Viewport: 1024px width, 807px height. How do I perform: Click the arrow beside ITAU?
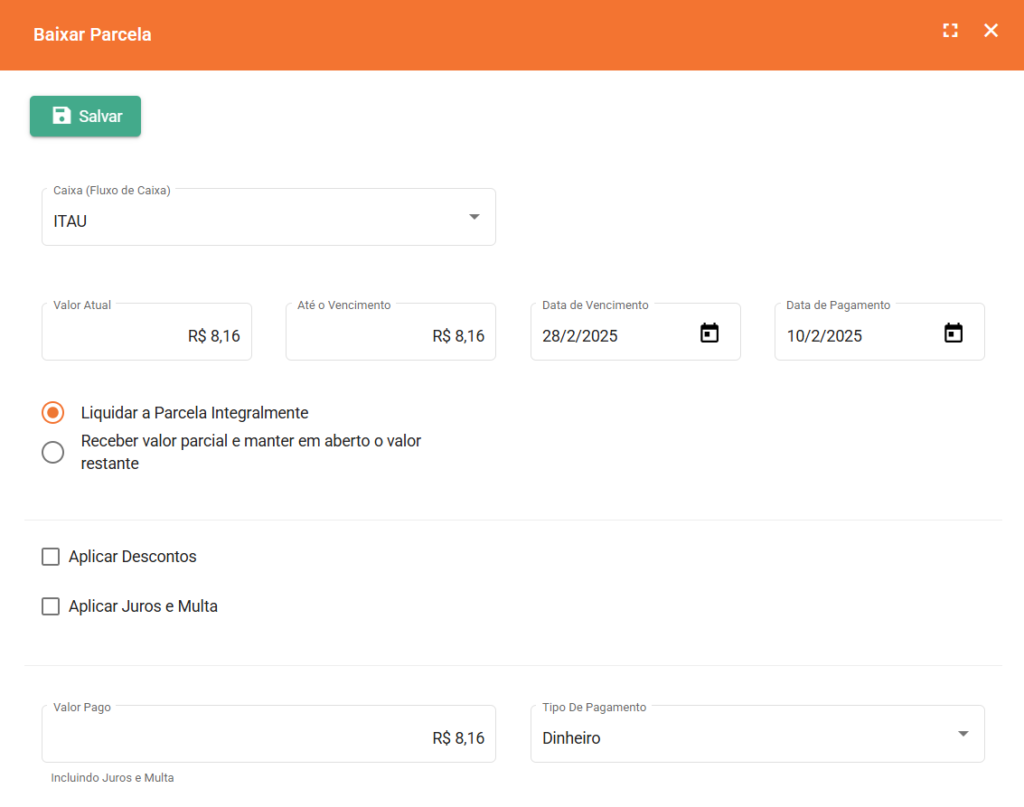click(474, 218)
